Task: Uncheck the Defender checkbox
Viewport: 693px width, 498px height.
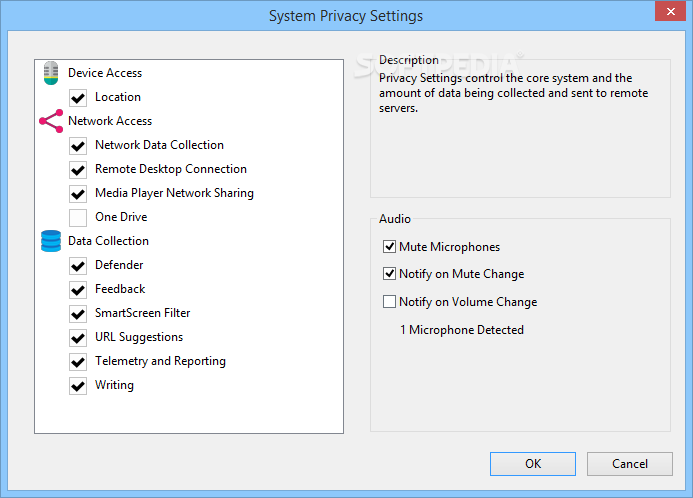Action: [78, 266]
